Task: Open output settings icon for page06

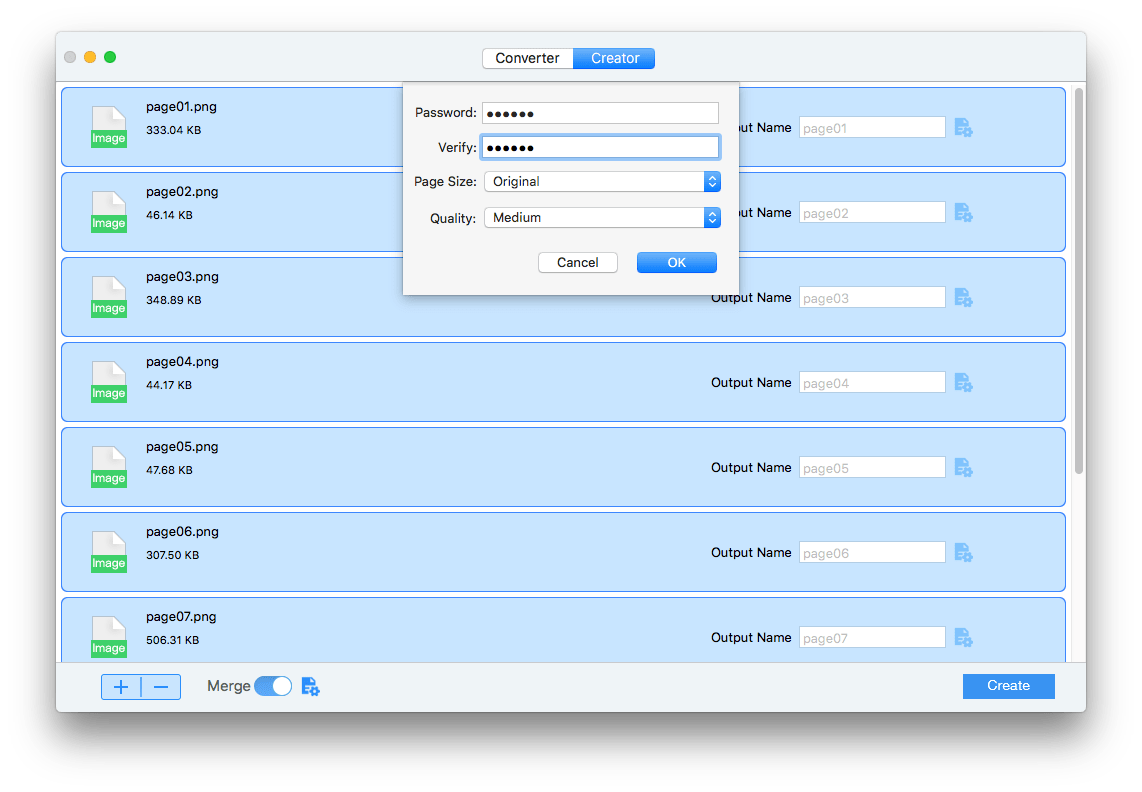Action: point(963,553)
